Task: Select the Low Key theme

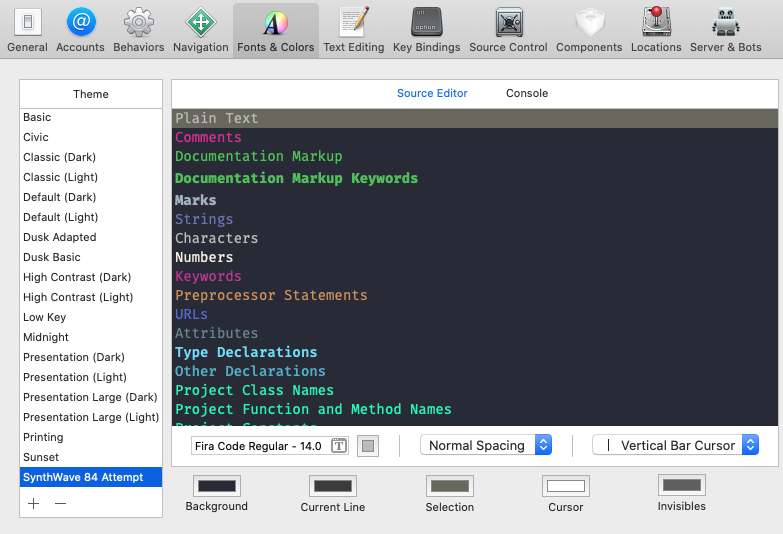Action: pos(91,317)
